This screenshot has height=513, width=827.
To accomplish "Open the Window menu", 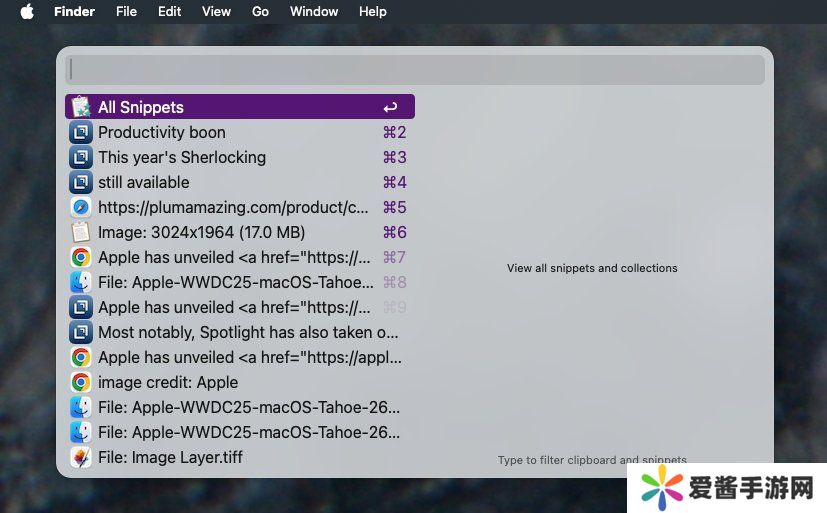I will (313, 12).
